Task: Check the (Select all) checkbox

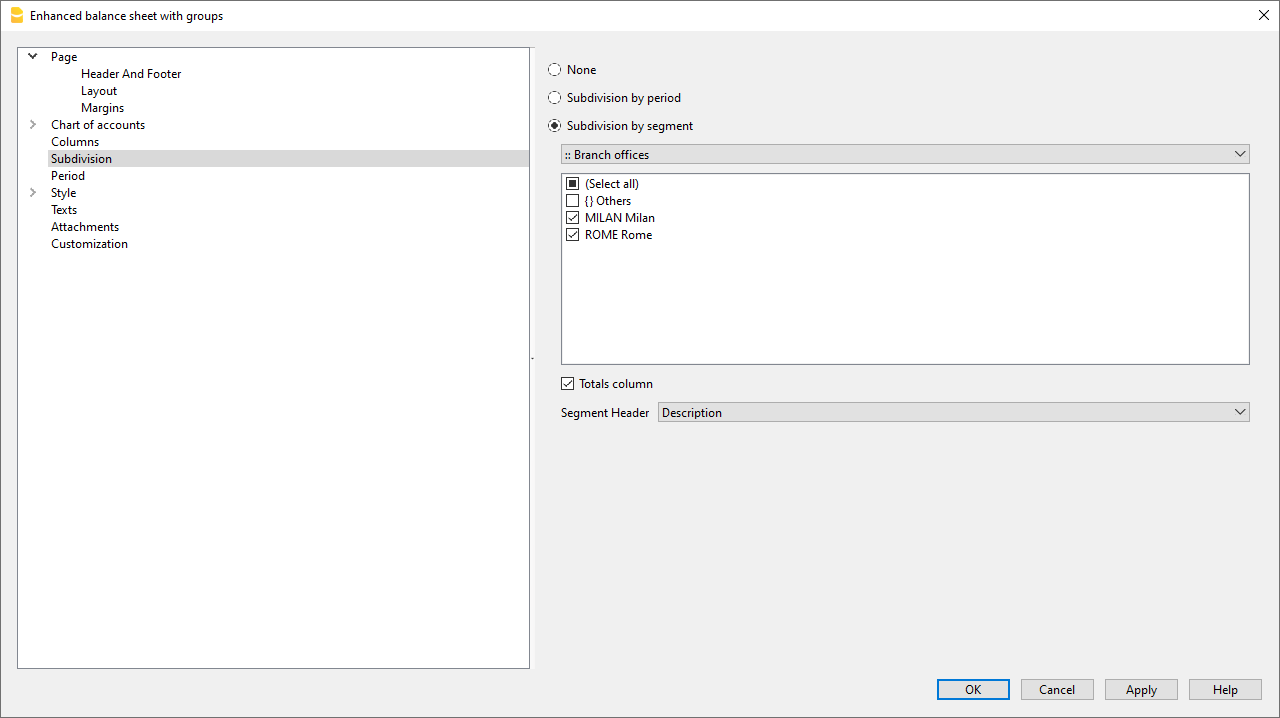Action: click(573, 184)
